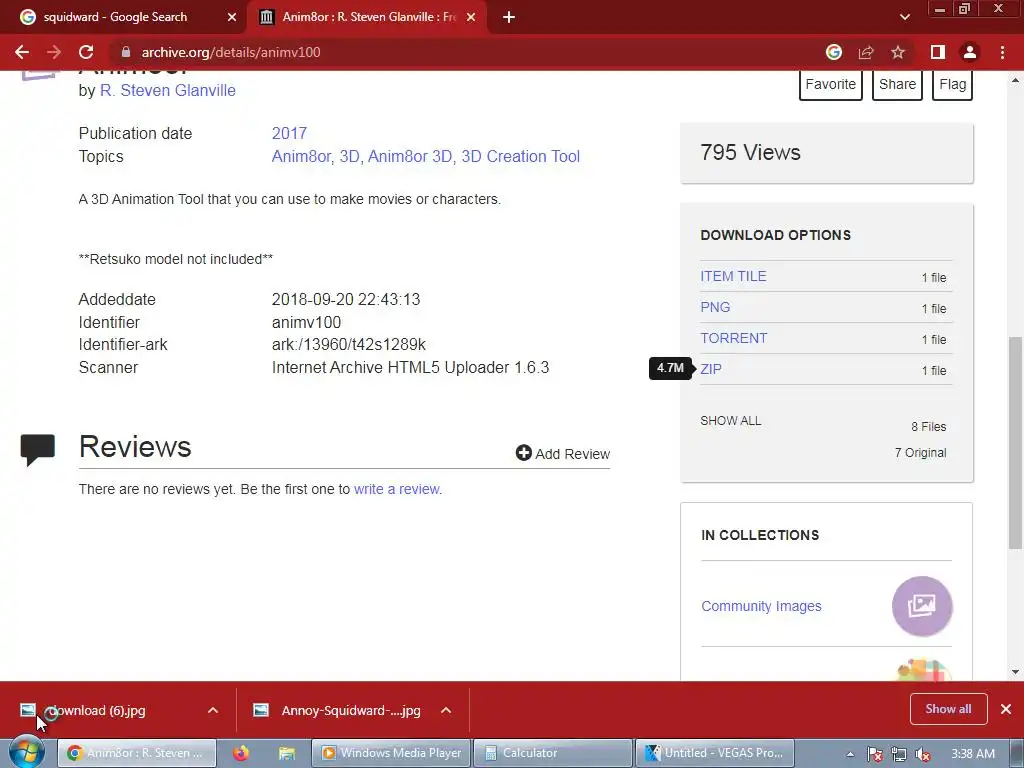Screen dimensions: 1024x768
Task: Open the Community Images collection link
Action: [x=761, y=606]
